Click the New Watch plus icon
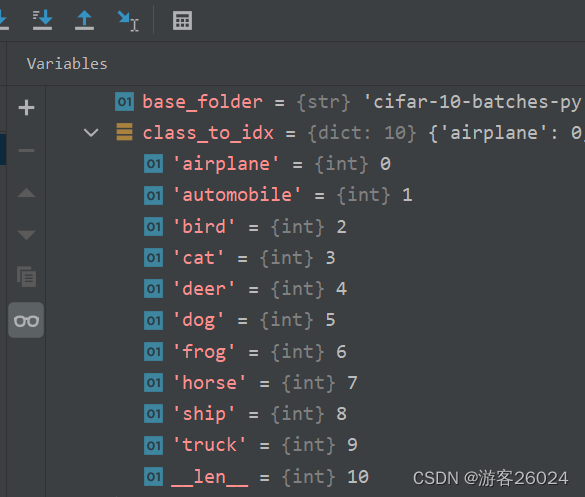 [26, 107]
